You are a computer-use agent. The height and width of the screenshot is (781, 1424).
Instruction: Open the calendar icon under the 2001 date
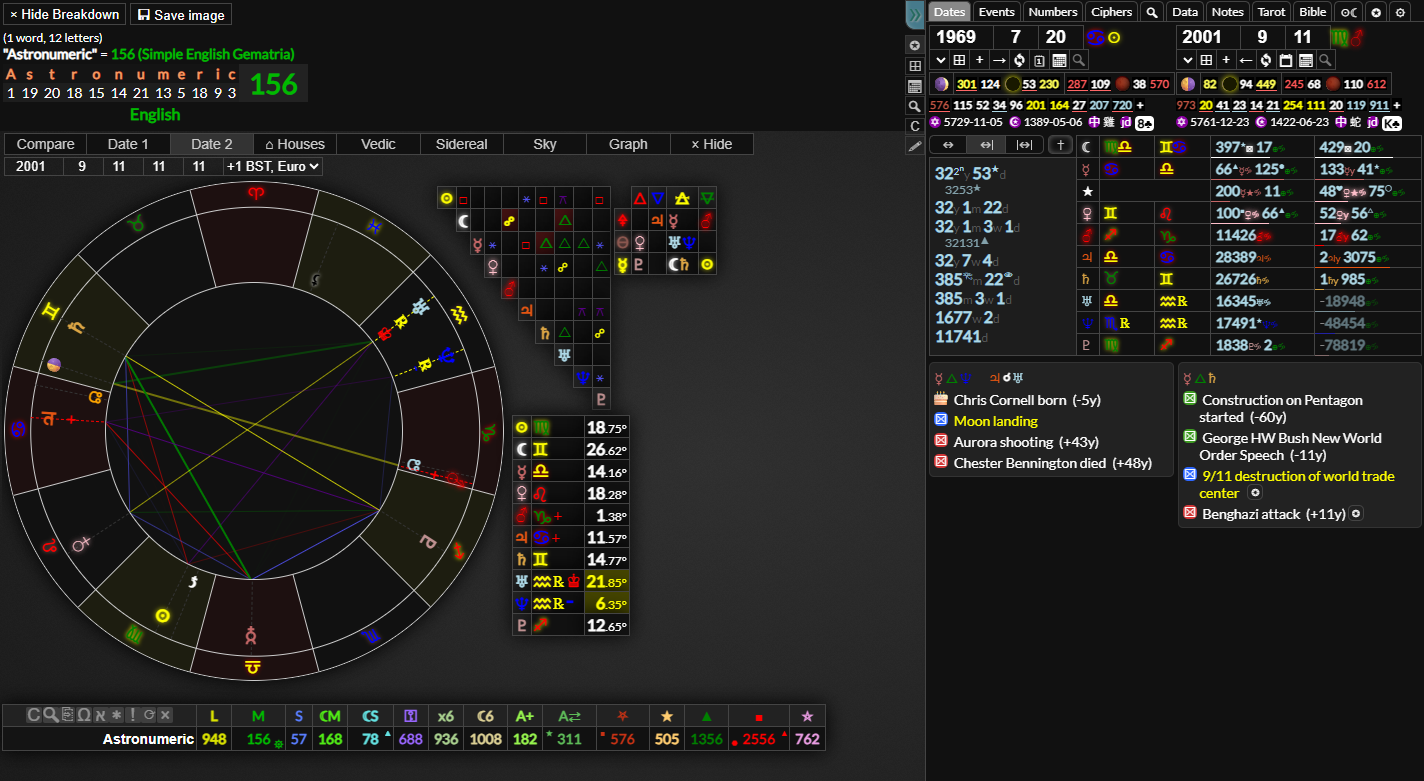tap(1286, 60)
